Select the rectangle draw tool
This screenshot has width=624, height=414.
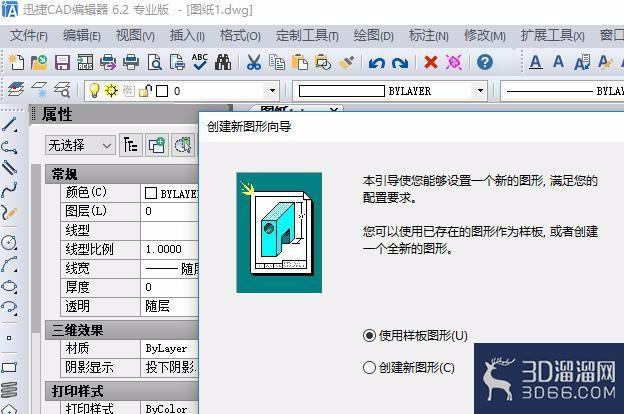coord(9,367)
